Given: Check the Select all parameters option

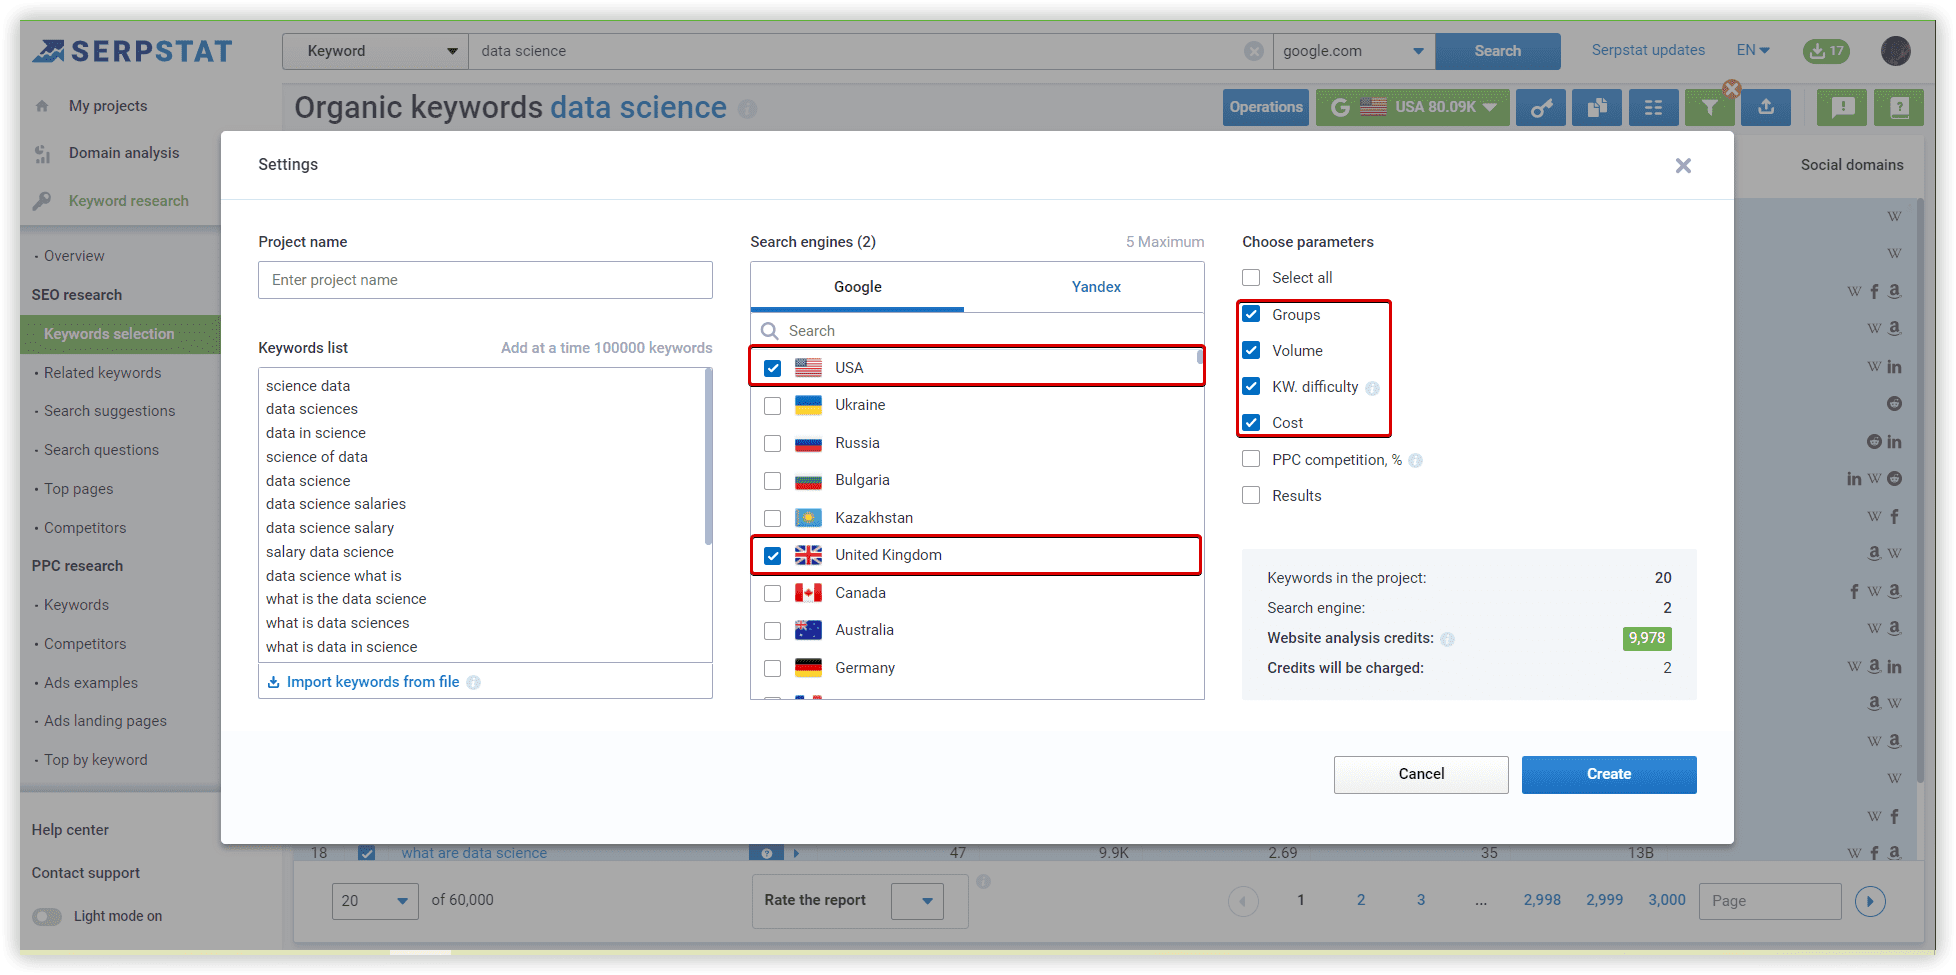Looking at the screenshot, I should [x=1251, y=277].
